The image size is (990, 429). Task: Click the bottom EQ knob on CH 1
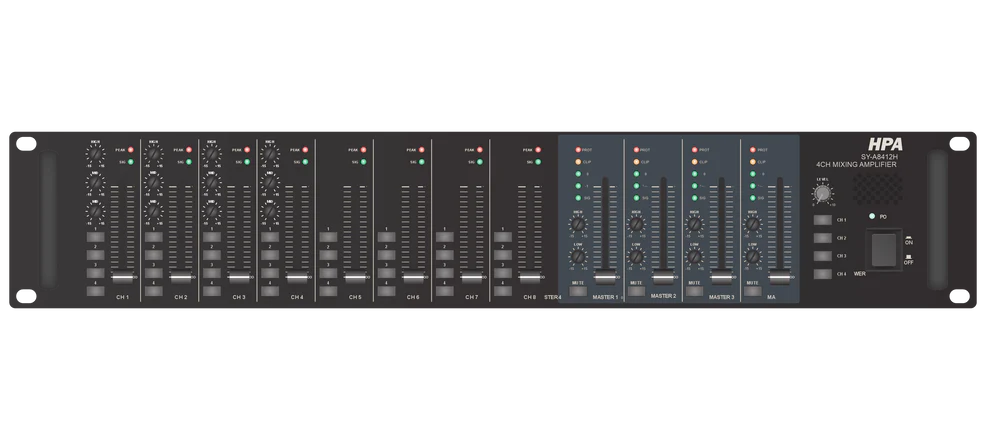coord(94,212)
